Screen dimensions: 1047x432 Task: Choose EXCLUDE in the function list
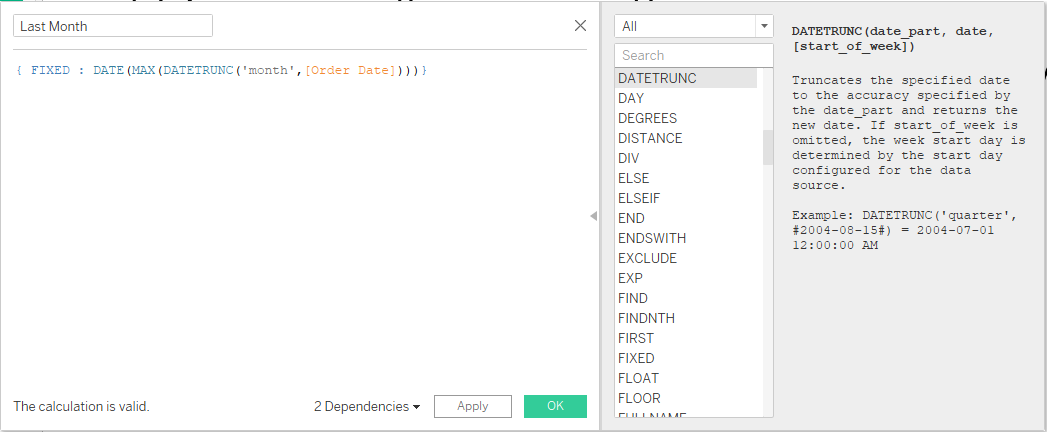pos(647,258)
